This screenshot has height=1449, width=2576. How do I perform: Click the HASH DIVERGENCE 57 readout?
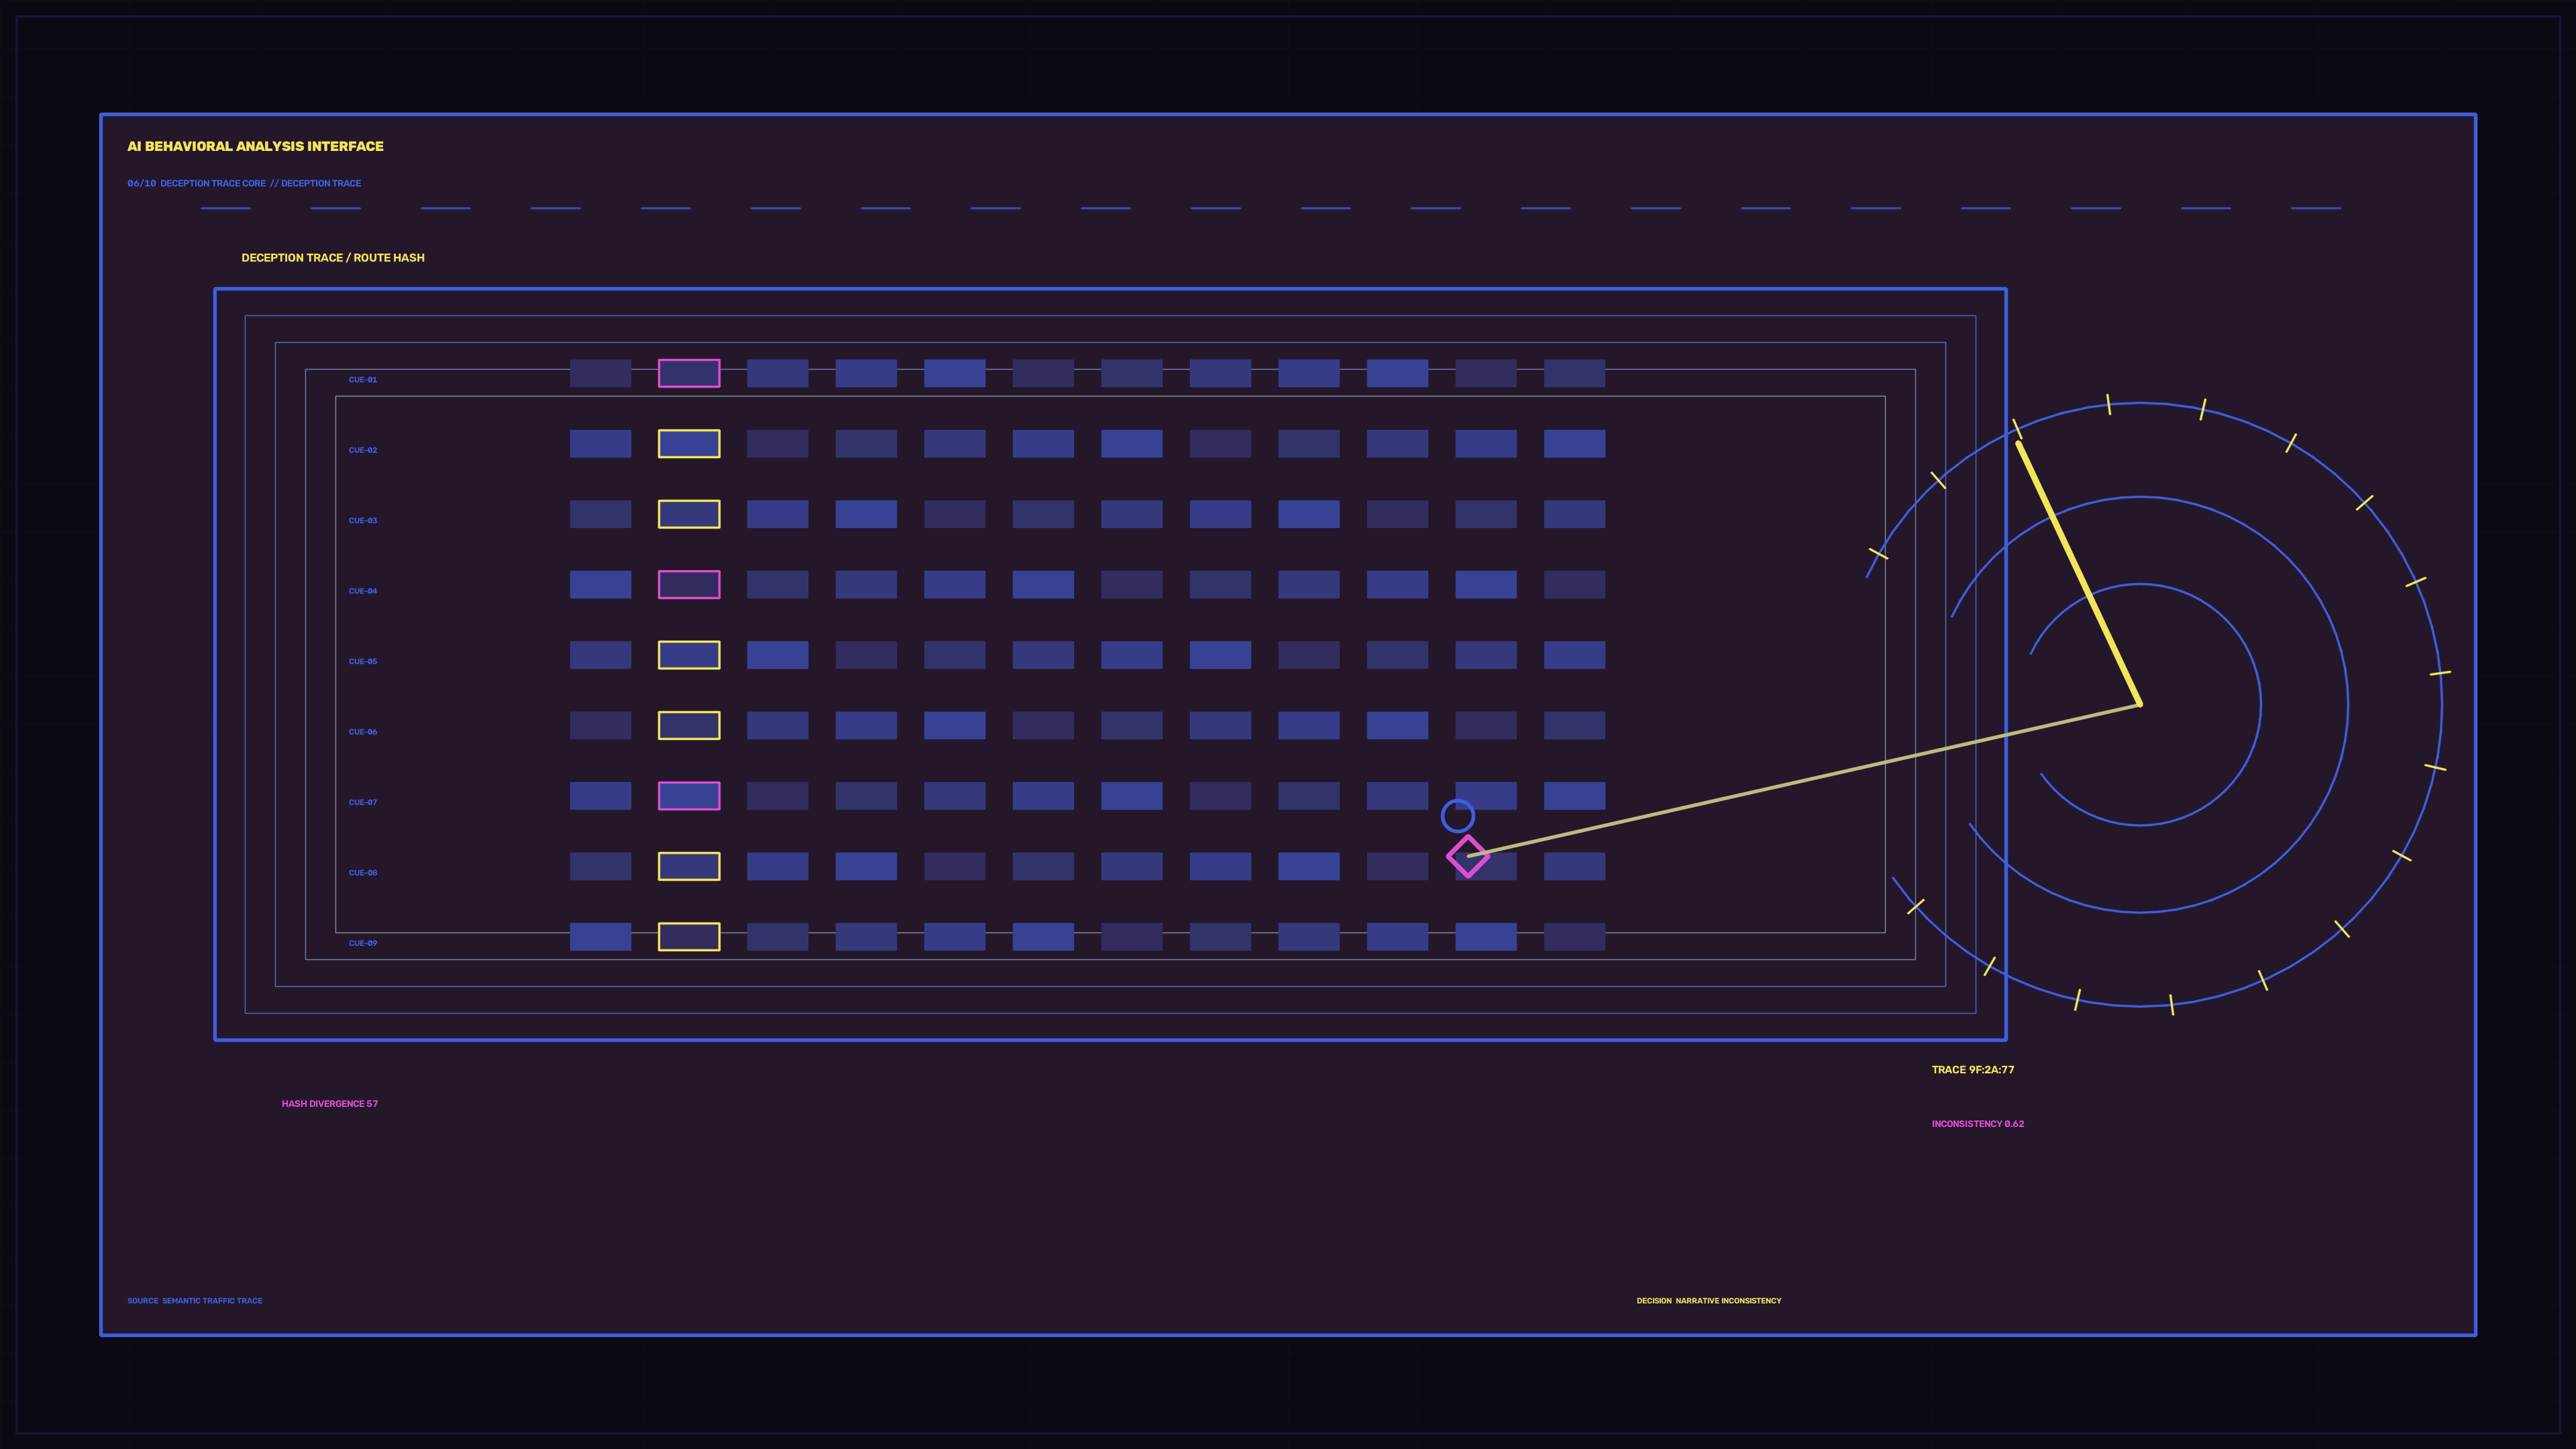(330, 1104)
